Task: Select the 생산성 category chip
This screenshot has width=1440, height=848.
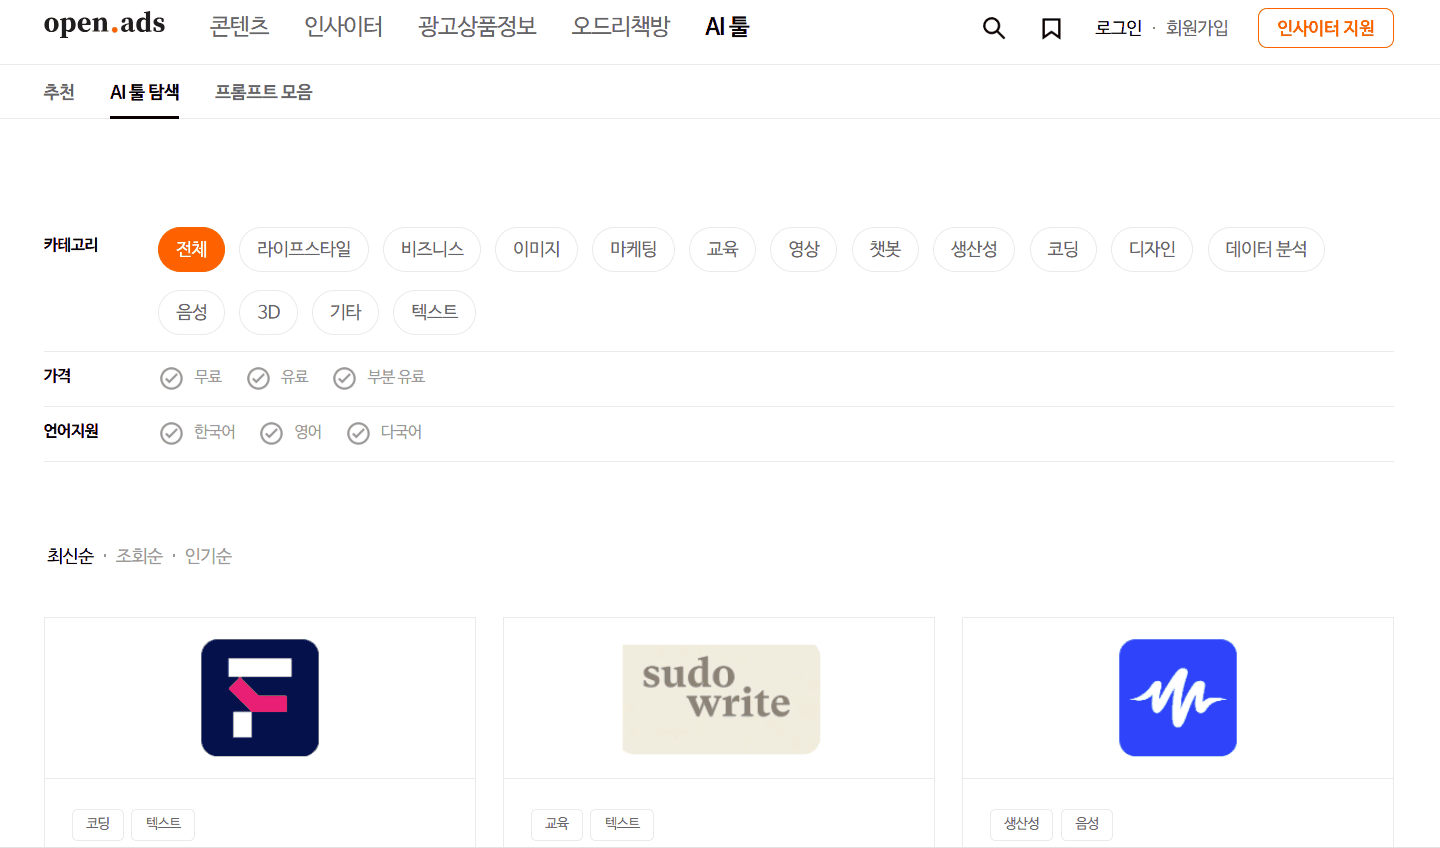Action: coord(974,249)
